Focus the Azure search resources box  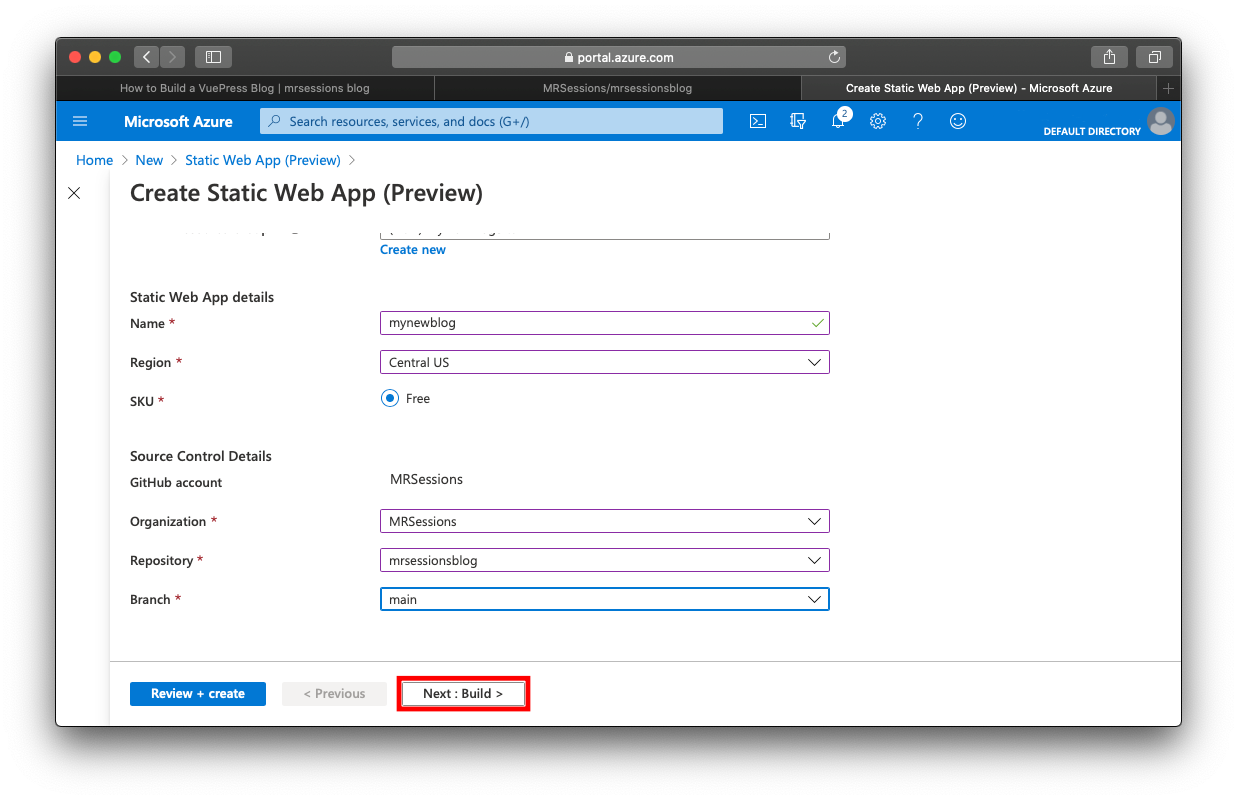491,121
